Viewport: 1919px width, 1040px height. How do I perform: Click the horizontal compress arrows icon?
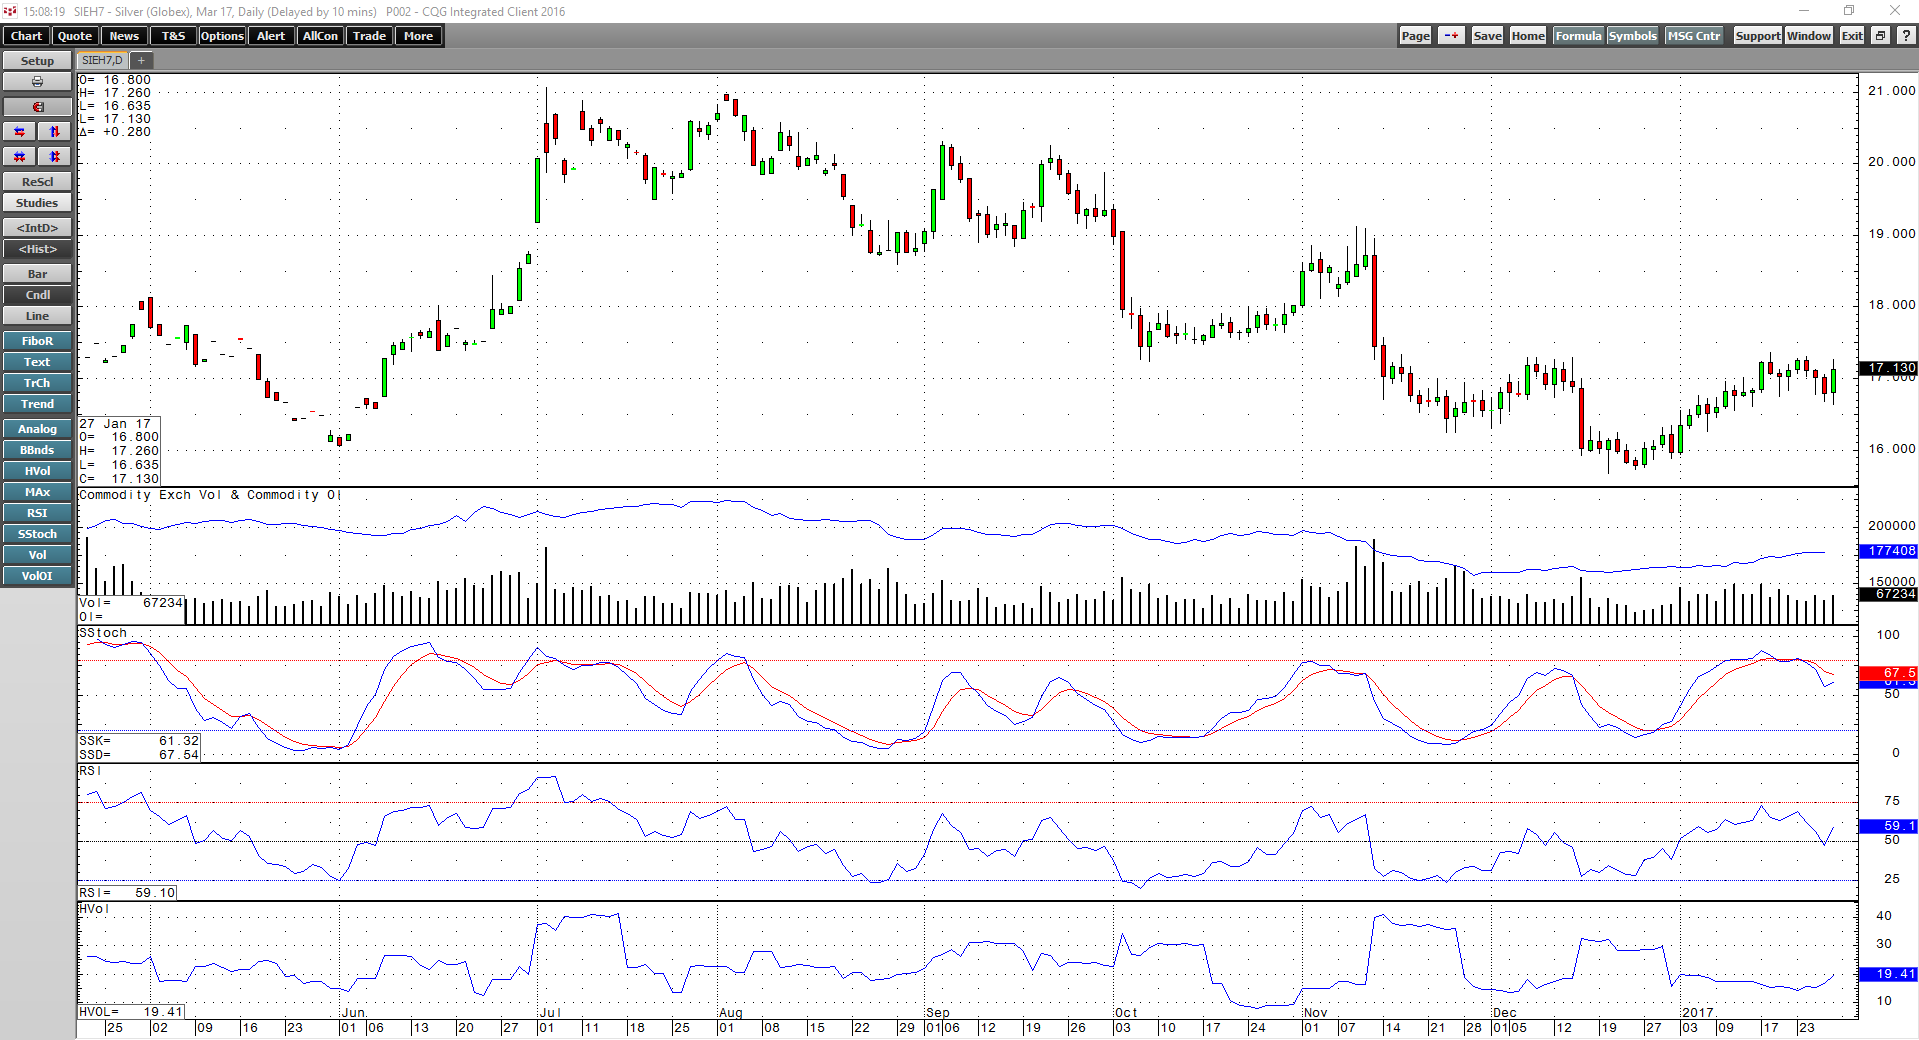pyautogui.click(x=19, y=157)
